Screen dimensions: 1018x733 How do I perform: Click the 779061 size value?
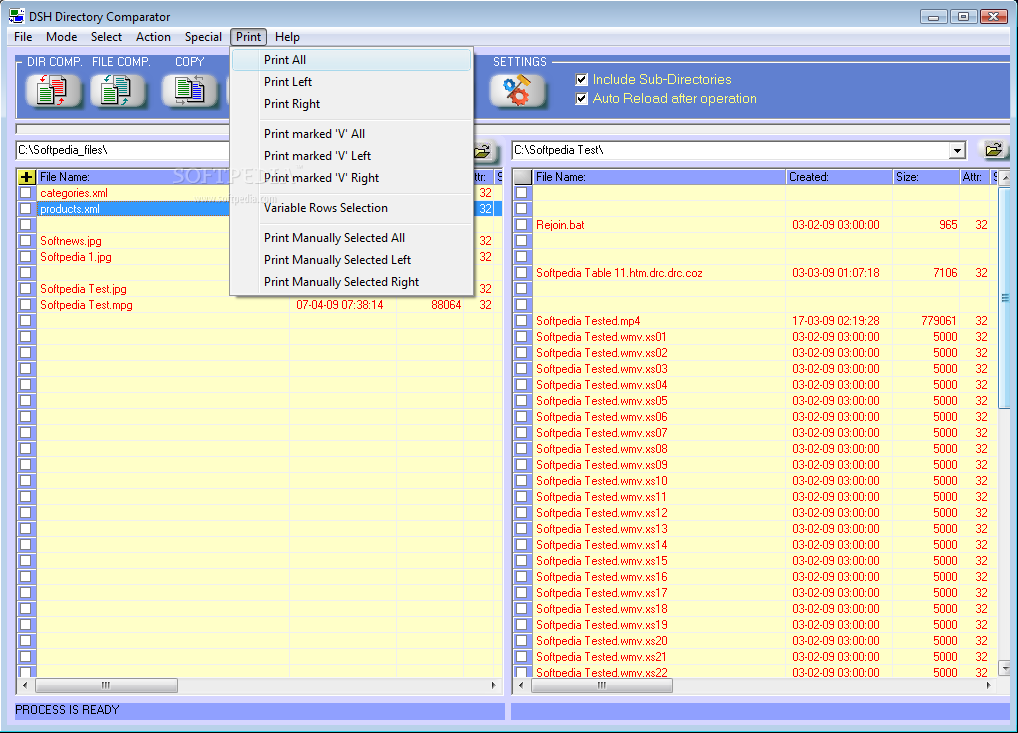tap(939, 321)
